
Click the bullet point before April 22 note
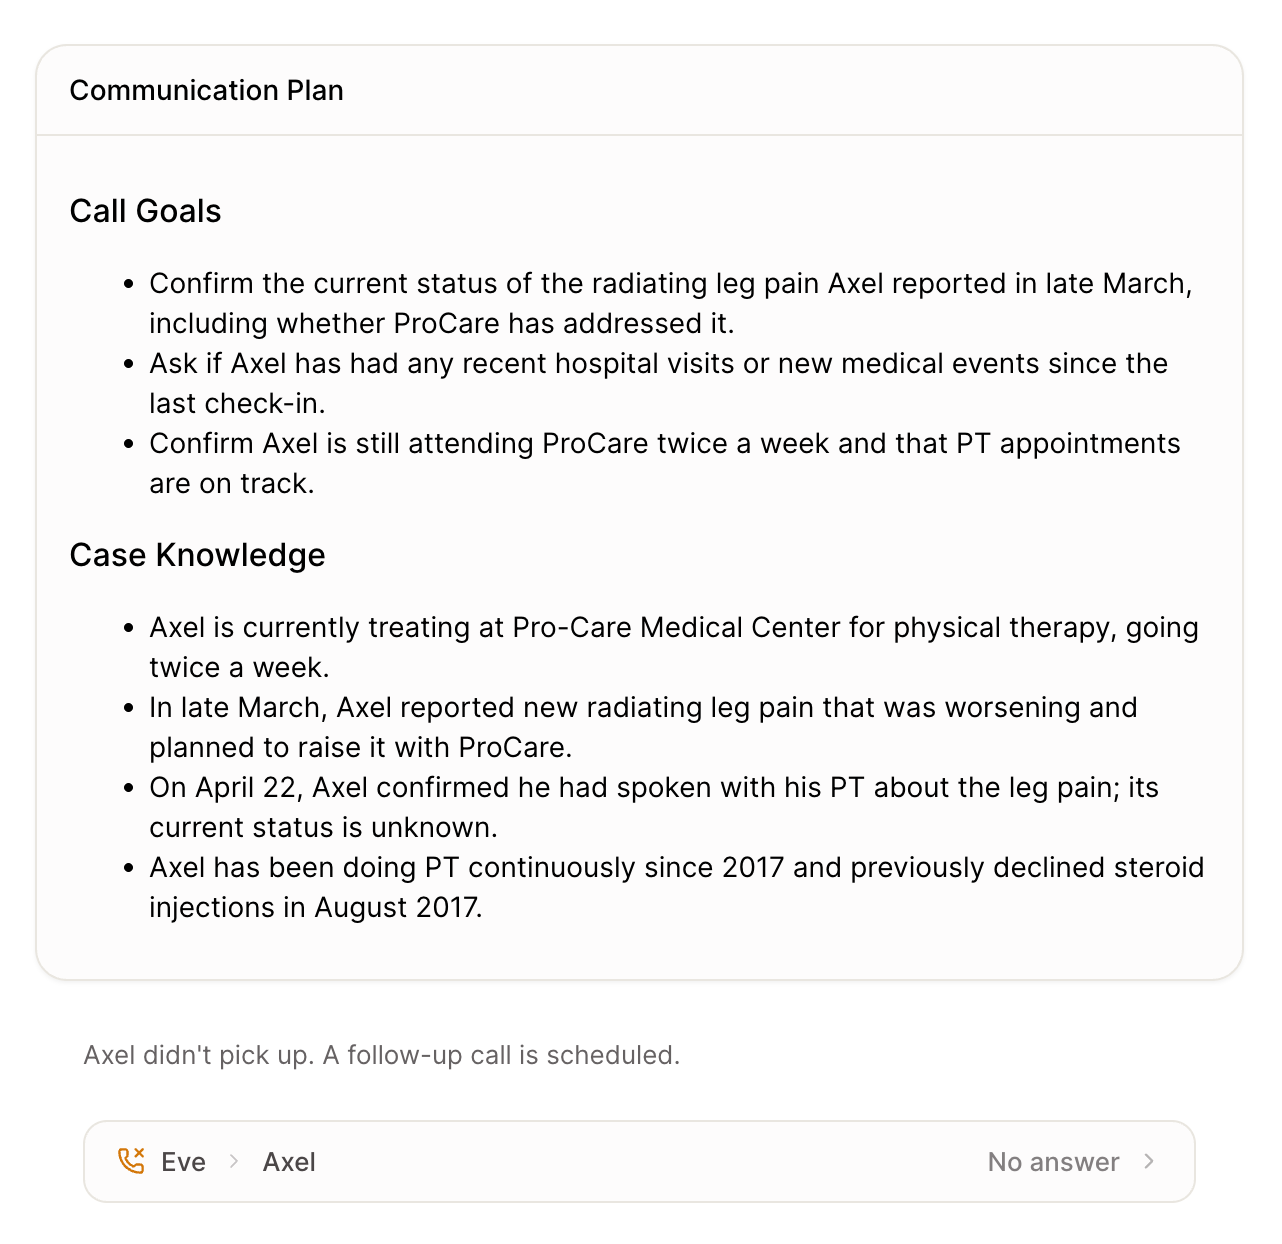point(128,788)
